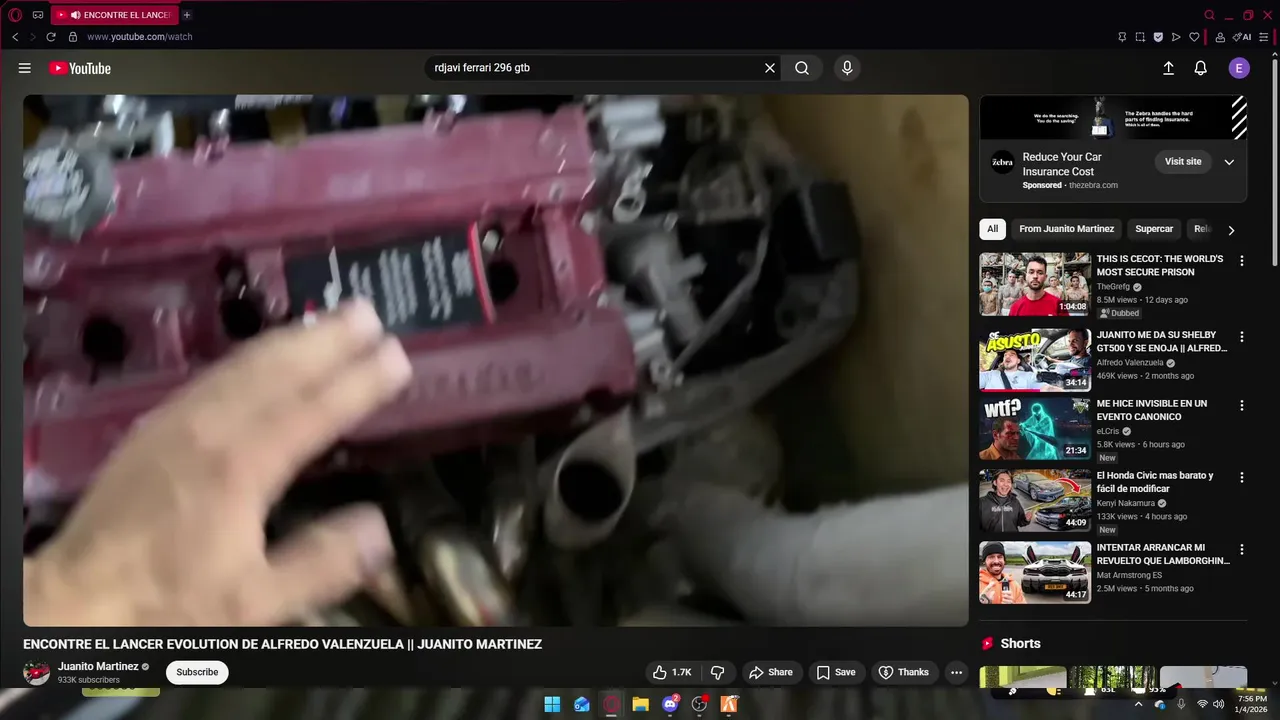This screenshot has height=720, width=1280.
Task: Subscribe to Juanito Martinez
Action: pos(197,672)
